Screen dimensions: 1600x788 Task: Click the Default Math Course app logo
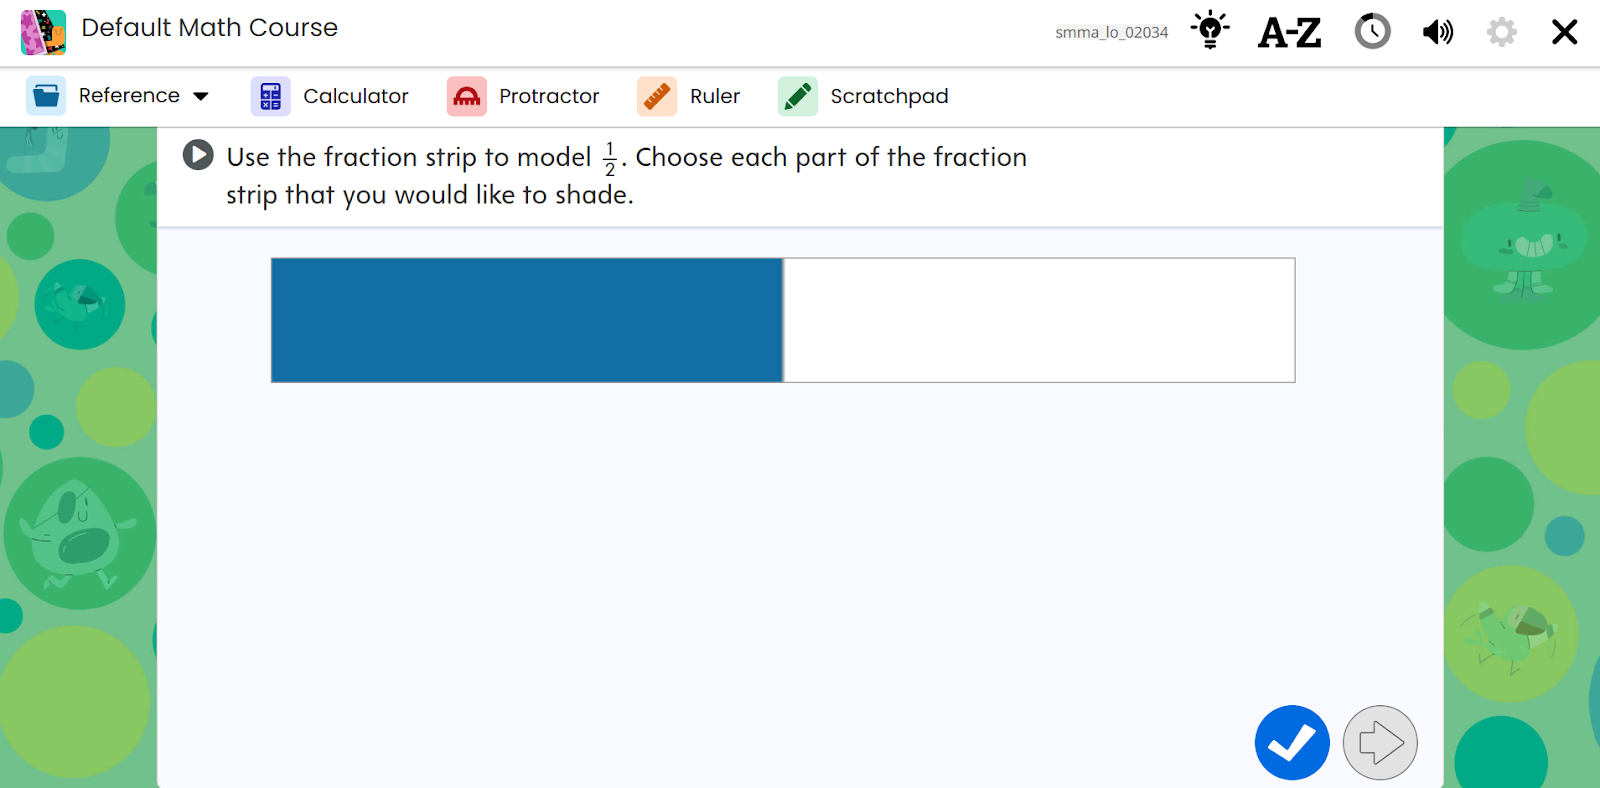pos(43,32)
